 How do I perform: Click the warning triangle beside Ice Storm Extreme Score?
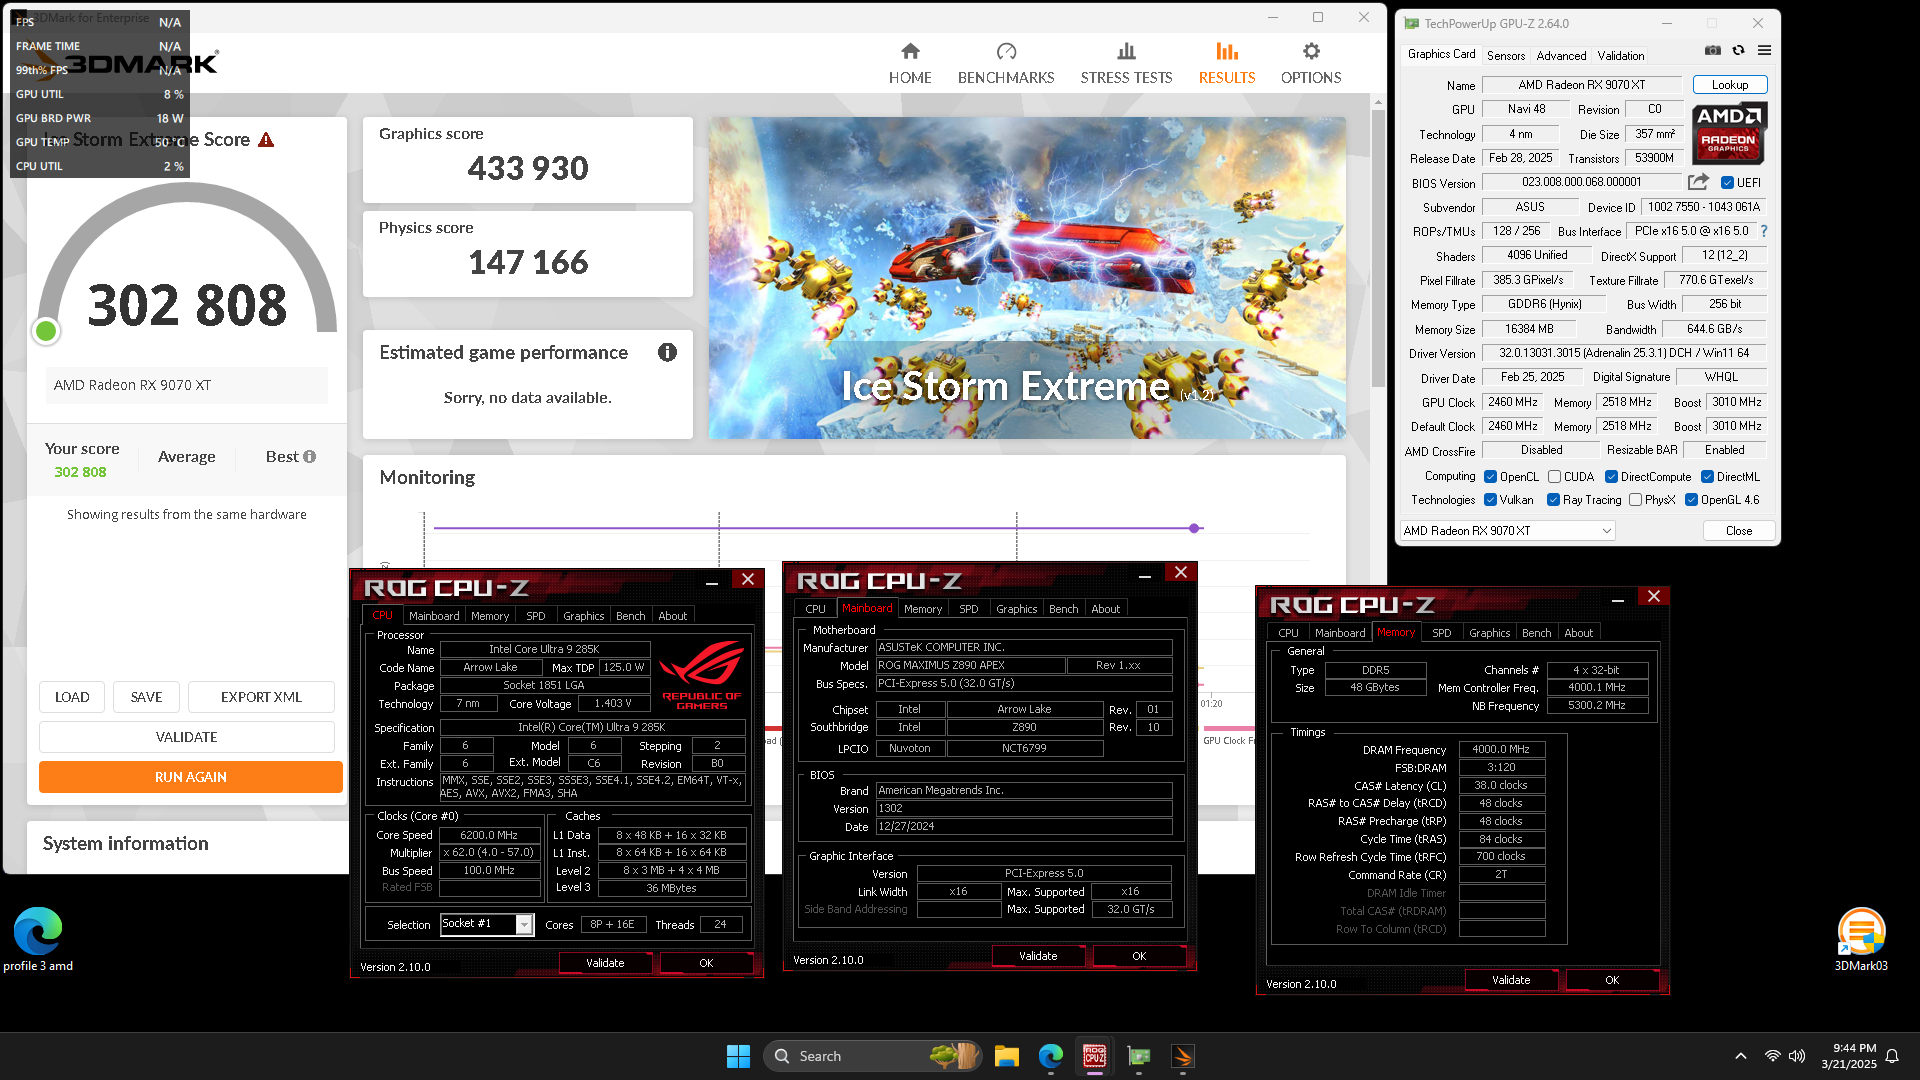pos(266,140)
